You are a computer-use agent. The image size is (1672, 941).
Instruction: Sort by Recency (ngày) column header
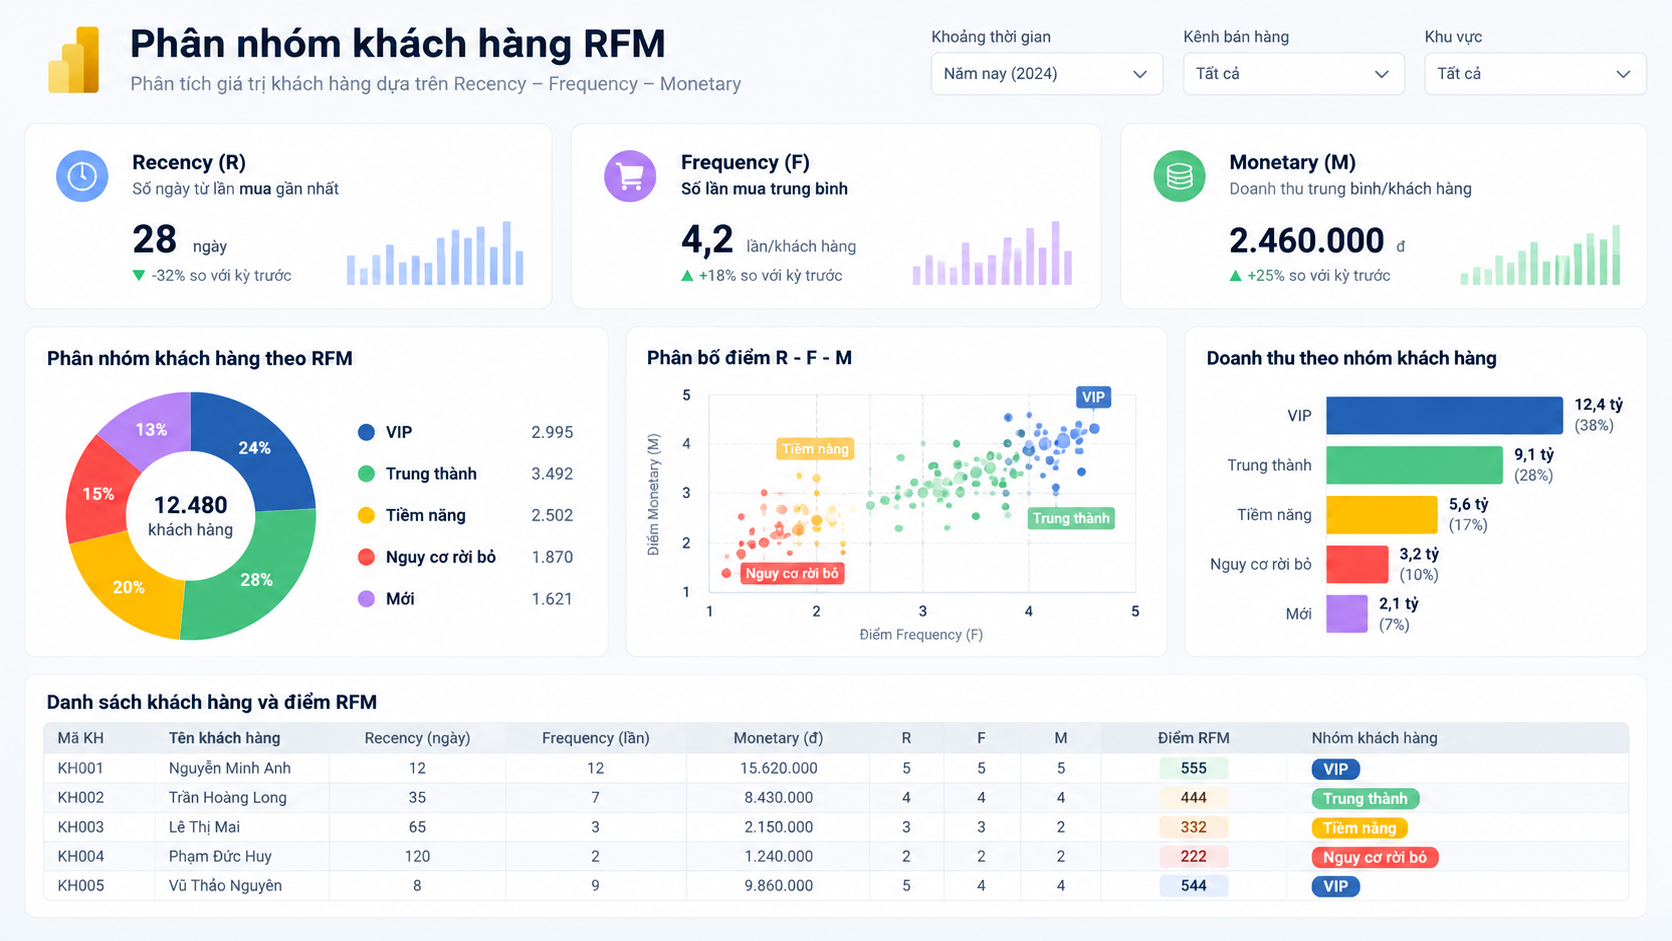tap(417, 738)
